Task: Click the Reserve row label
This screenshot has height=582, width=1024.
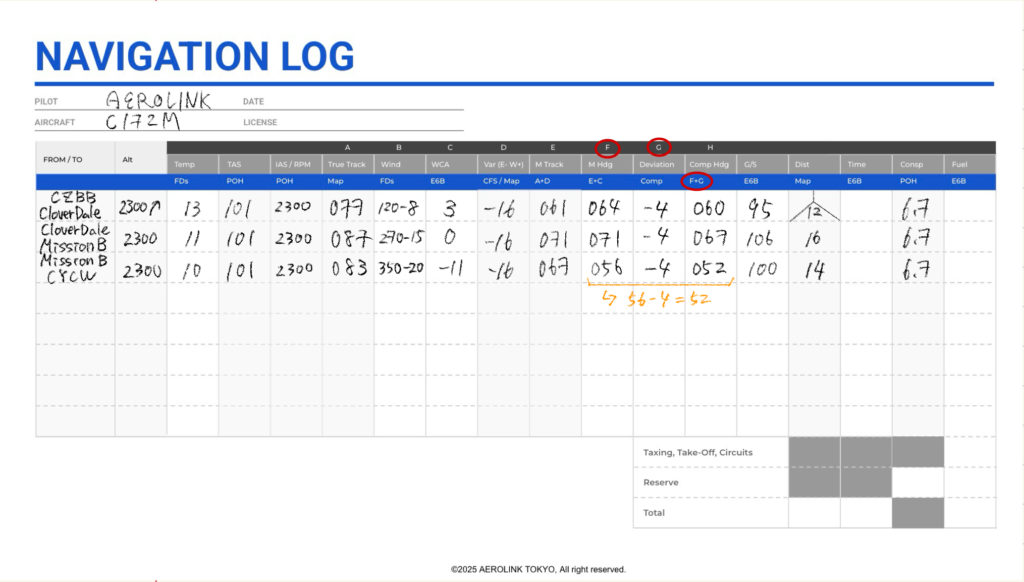Action: click(660, 482)
